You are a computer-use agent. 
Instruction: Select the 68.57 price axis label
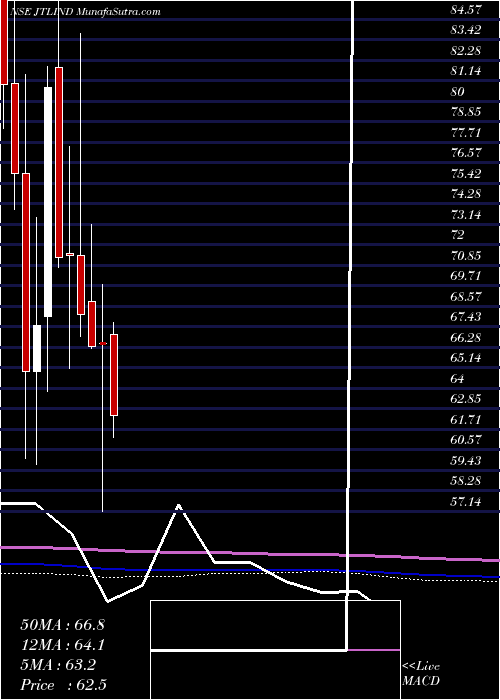466,296
